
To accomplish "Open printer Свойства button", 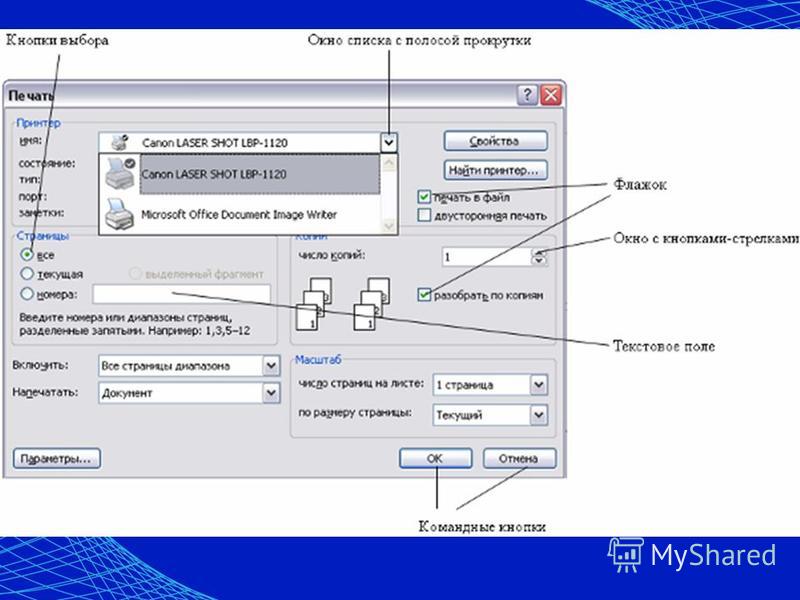I will click(495, 141).
